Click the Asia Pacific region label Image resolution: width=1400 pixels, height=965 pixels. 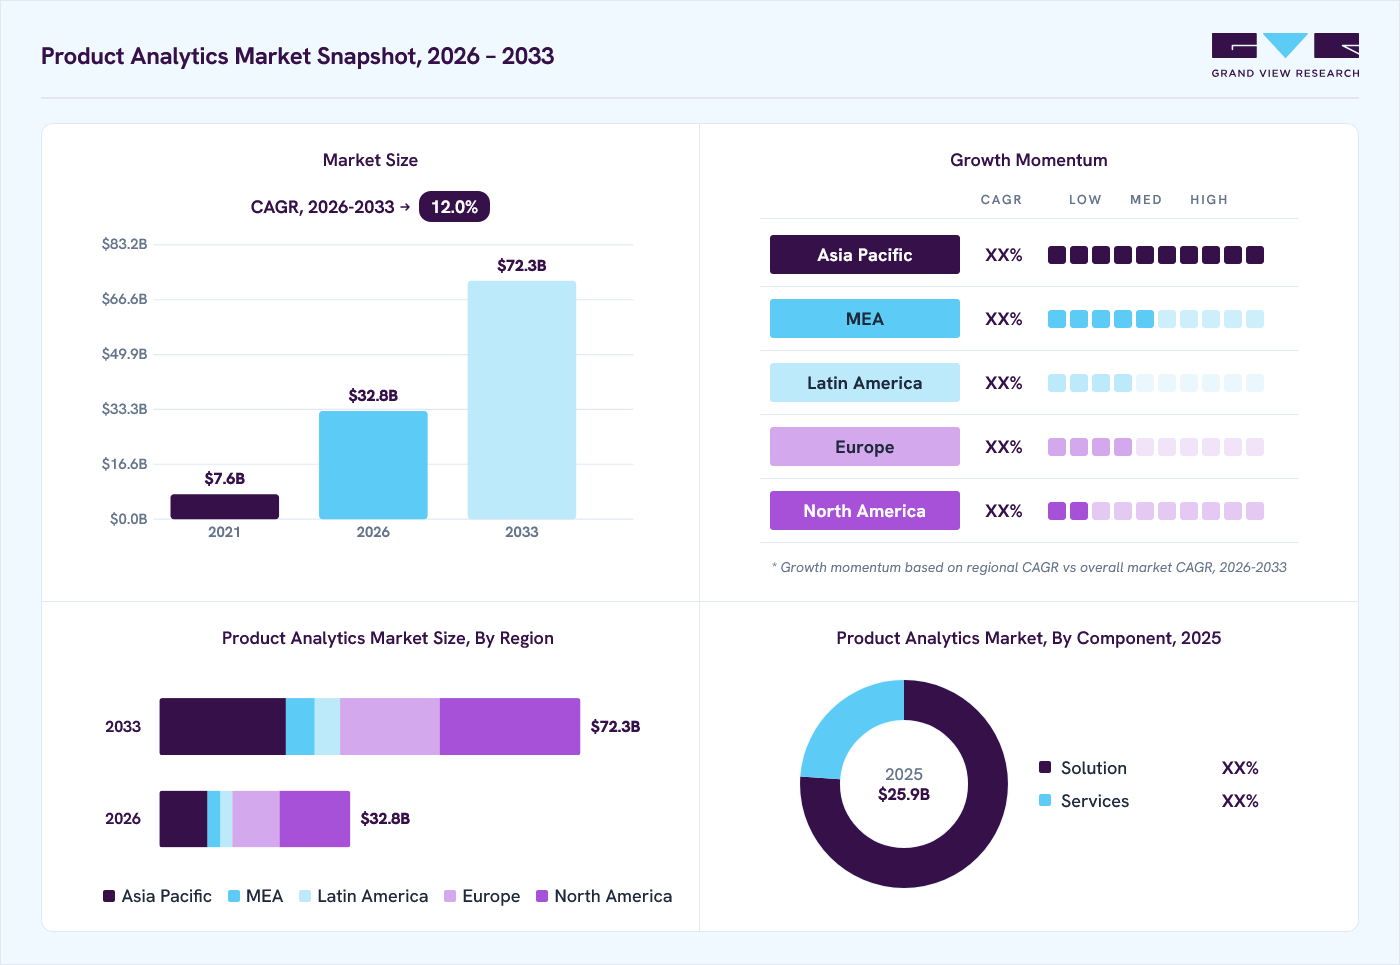point(865,255)
